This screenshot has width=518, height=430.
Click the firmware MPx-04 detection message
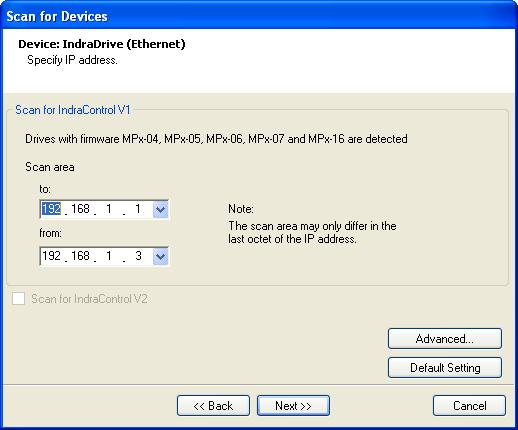[x=216, y=139]
